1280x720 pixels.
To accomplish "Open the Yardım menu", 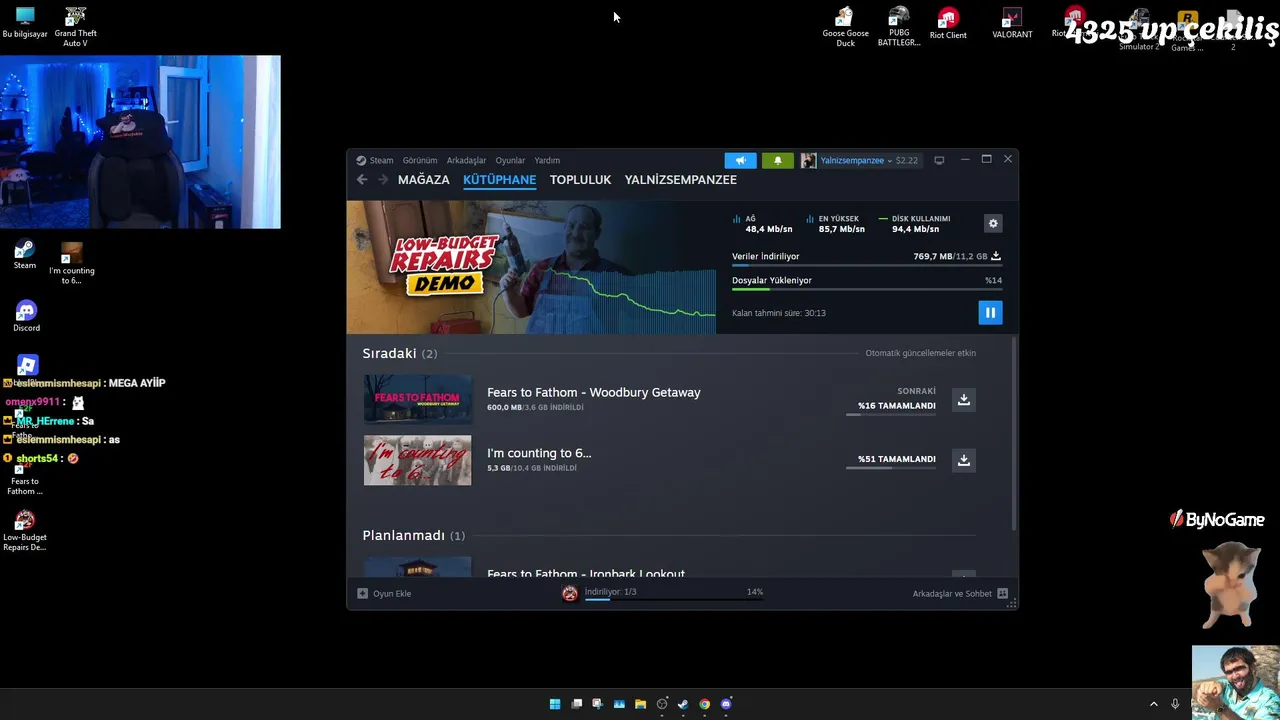I will pos(547,160).
